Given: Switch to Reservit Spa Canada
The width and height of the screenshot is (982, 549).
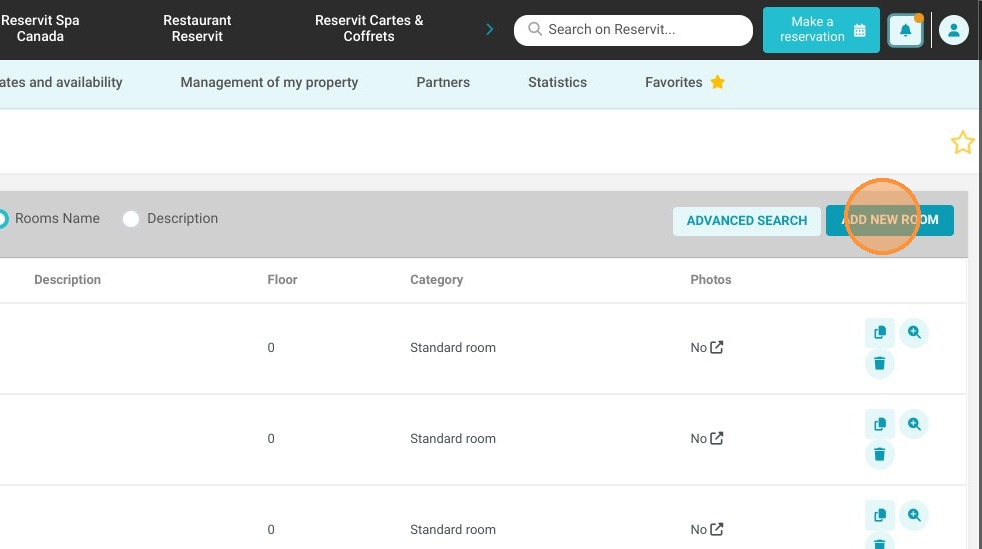Looking at the screenshot, I should pyautogui.click(x=39, y=28).
